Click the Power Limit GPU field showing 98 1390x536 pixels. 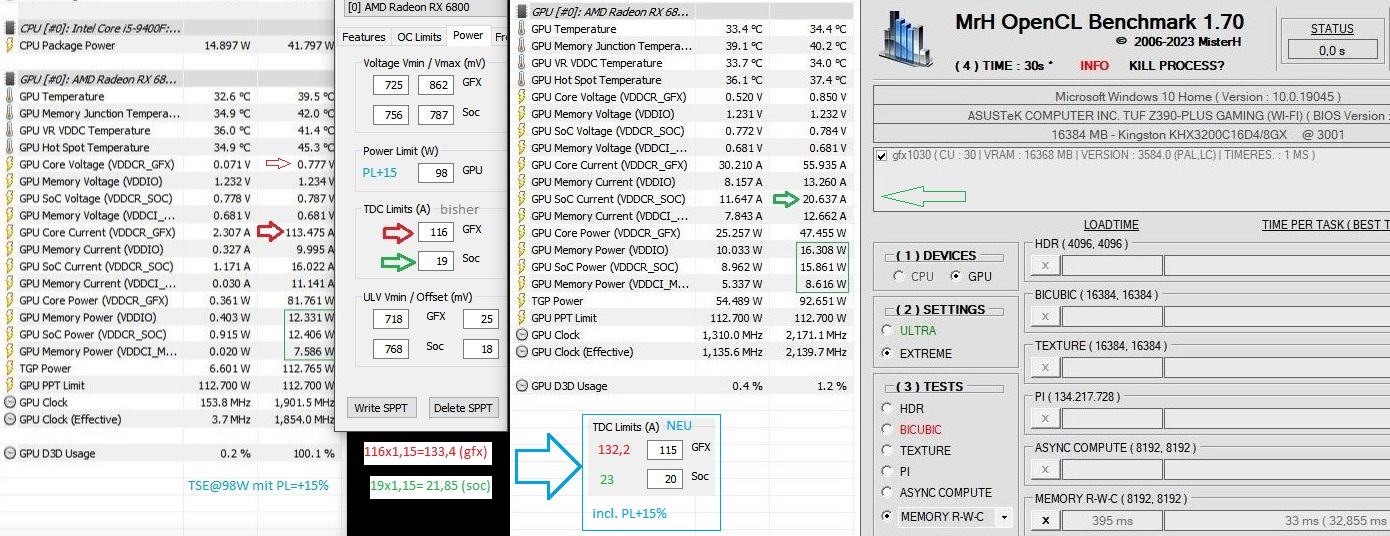click(436, 172)
